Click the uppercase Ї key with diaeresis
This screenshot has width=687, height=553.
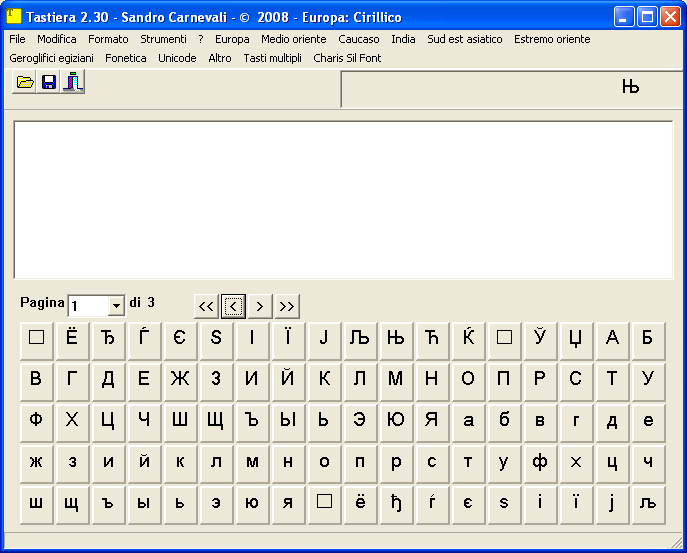[288, 341]
